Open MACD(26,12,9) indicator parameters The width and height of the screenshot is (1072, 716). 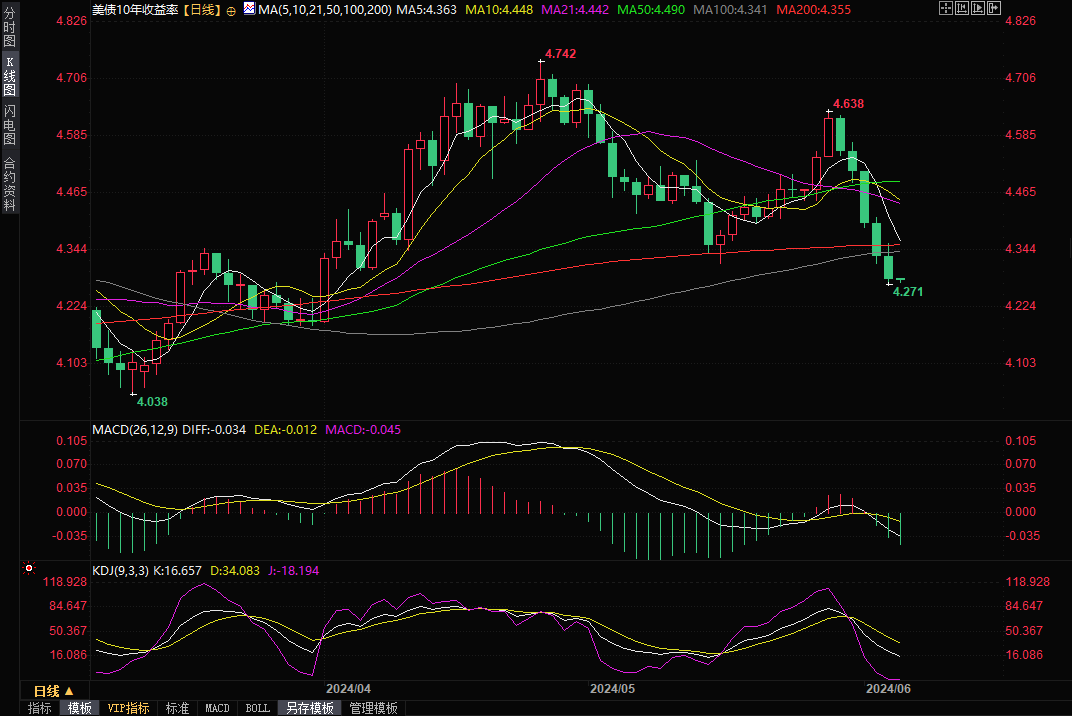click(x=134, y=429)
